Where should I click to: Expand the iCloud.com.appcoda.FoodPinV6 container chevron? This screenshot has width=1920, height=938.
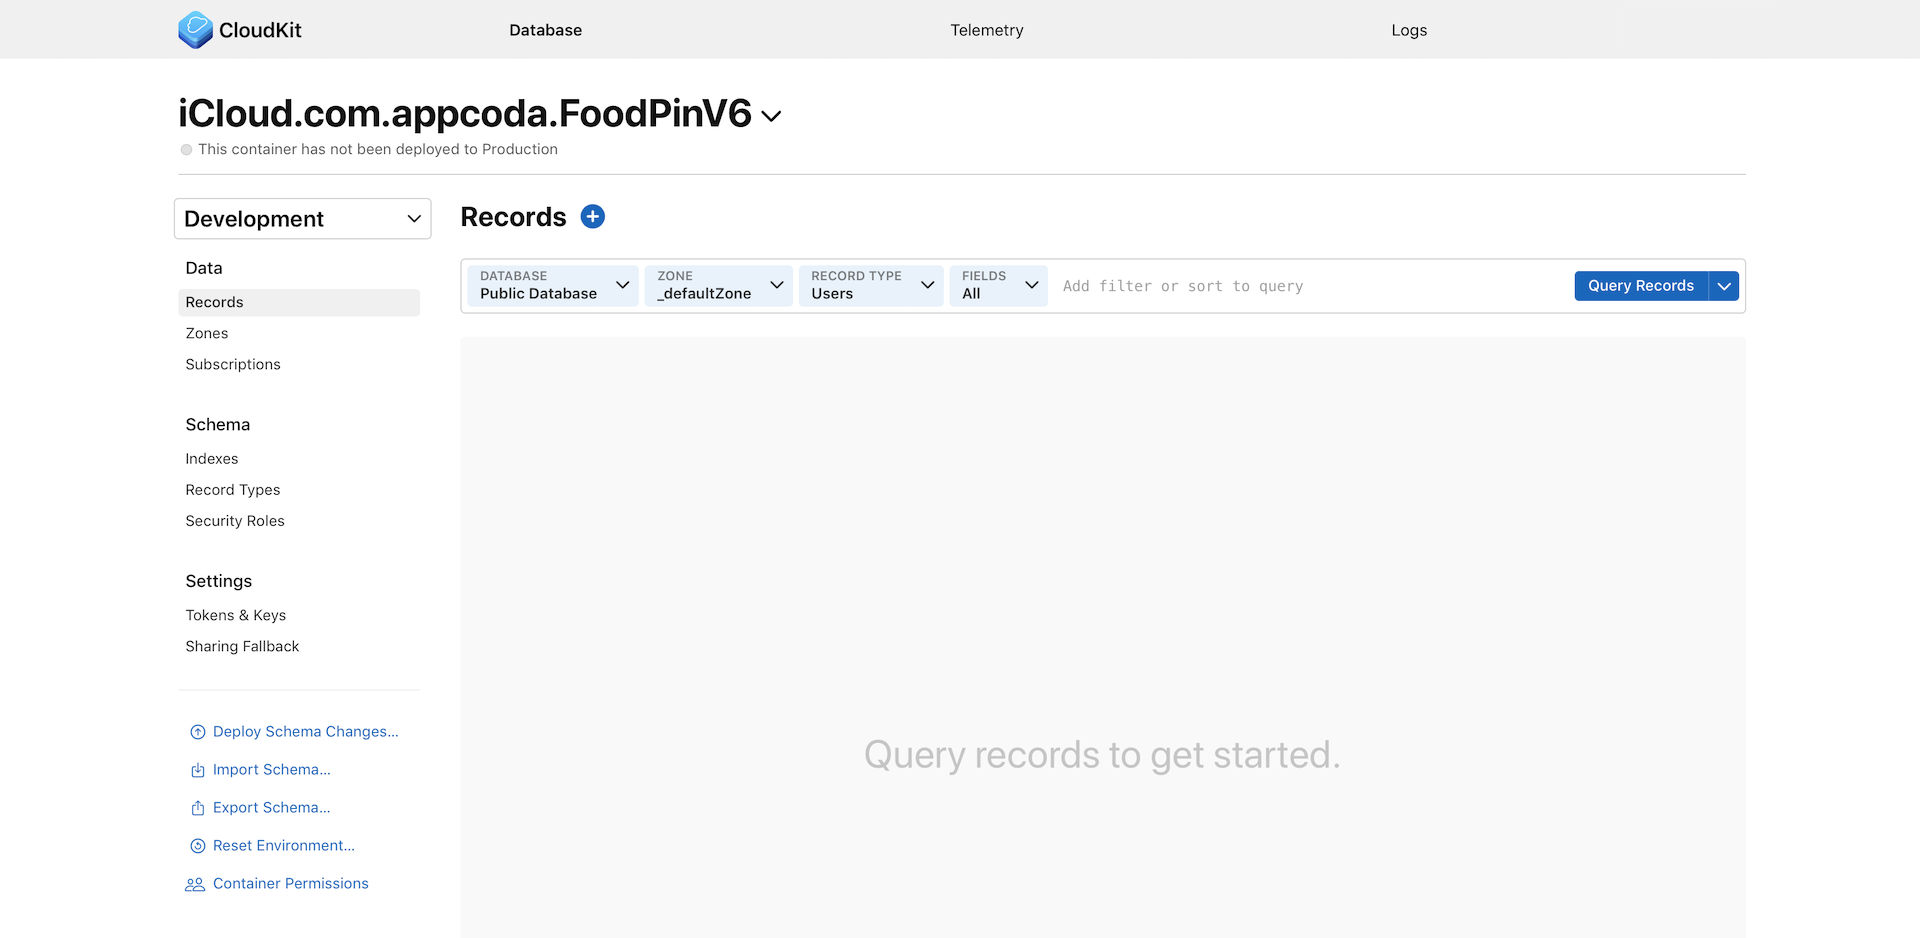(x=770, y=116)
